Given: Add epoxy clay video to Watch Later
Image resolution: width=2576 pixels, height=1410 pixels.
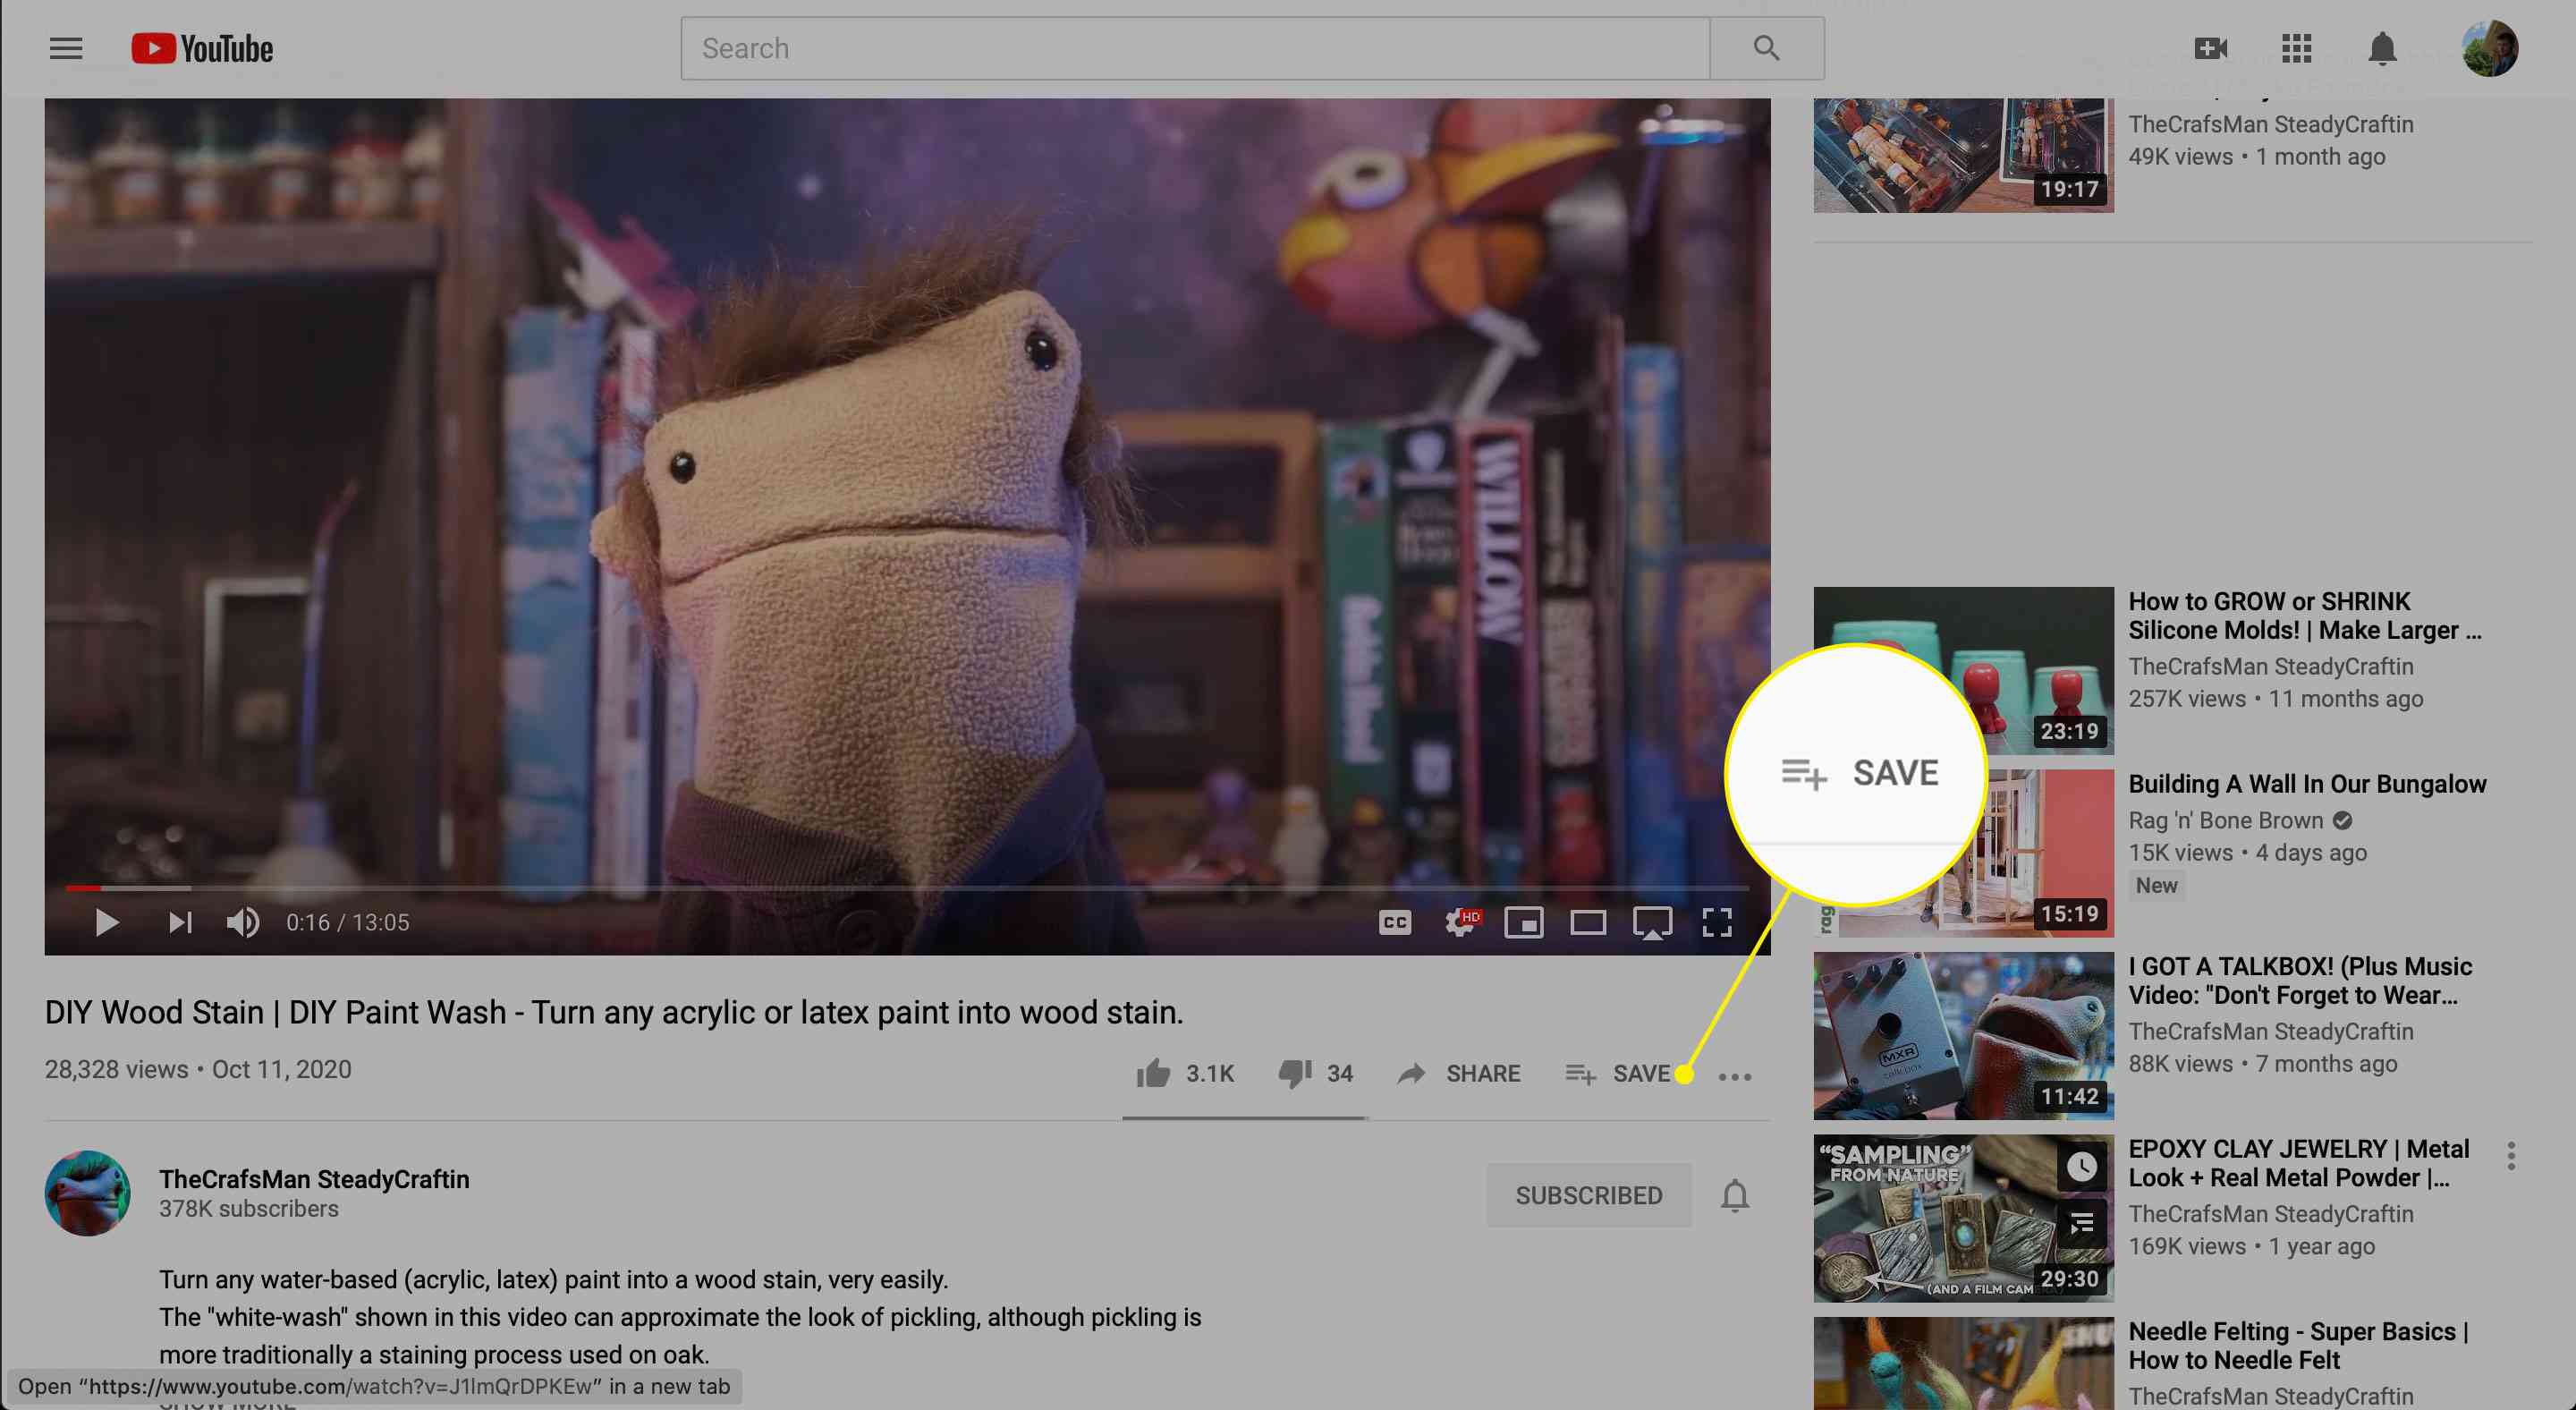Looking at the screenshot, I should [2082, 1166].
